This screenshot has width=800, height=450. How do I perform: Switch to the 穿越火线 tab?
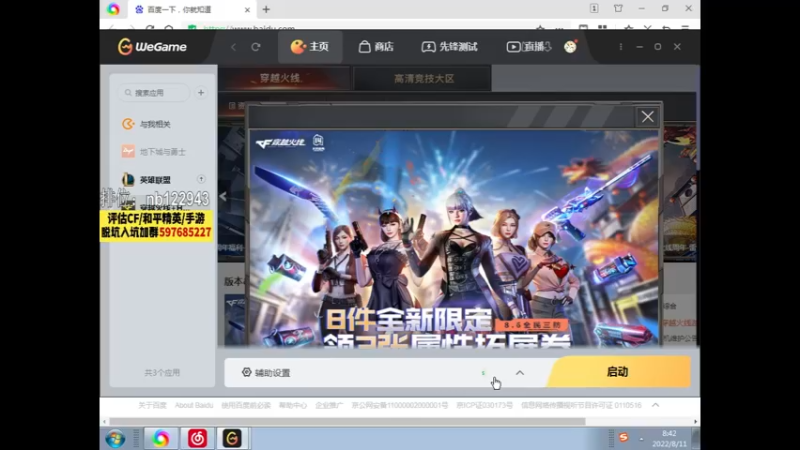284,79
